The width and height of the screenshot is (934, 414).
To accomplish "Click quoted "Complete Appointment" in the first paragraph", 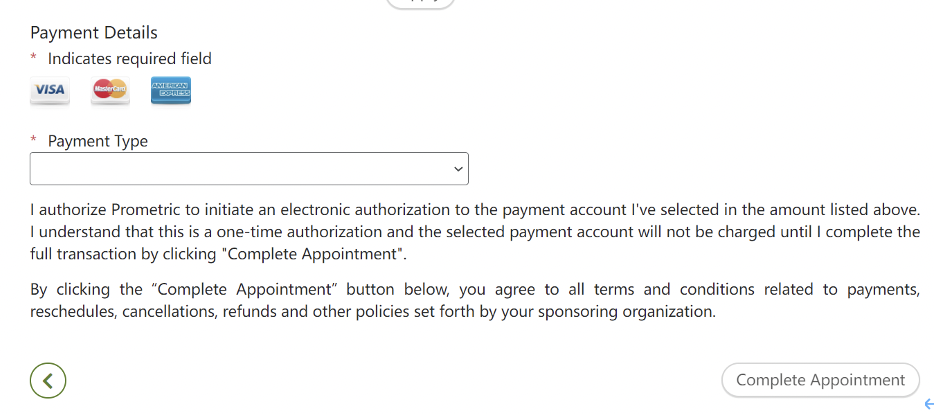I will pyautogui.click(x=314, y=254).
